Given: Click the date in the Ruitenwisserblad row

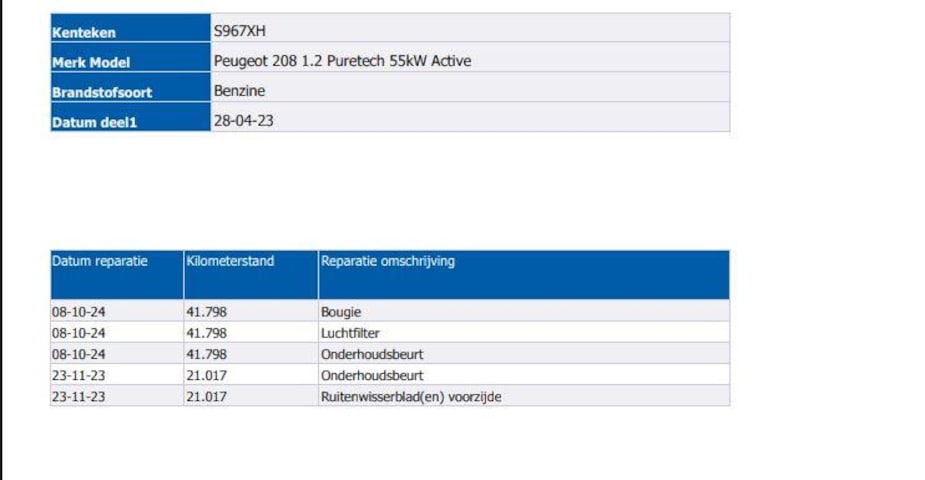Looking at the screenshot, I should click(79, 397).
